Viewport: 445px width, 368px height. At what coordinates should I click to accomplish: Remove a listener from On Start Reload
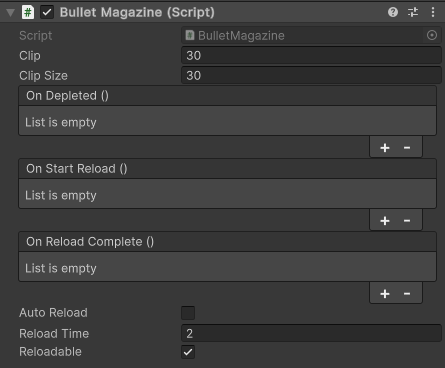(x=407, y=220)
